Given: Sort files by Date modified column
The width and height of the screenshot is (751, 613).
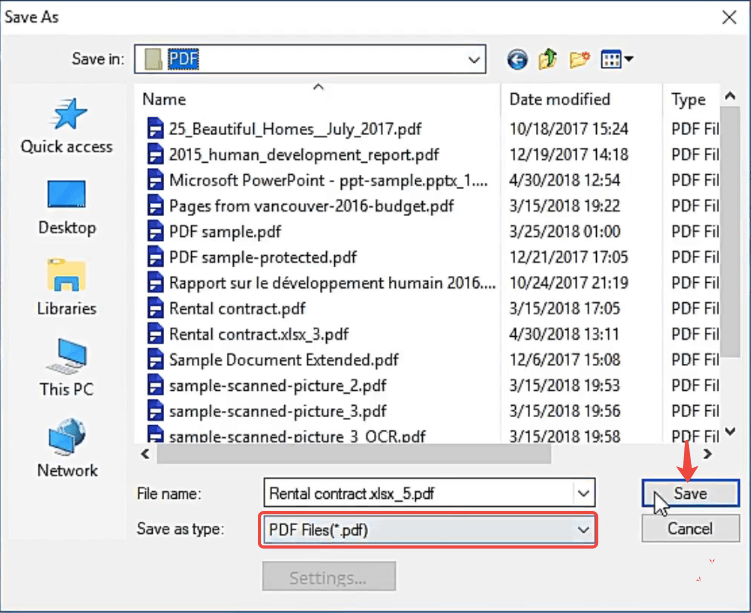Looking at the screenshot, I should [559, 99].
